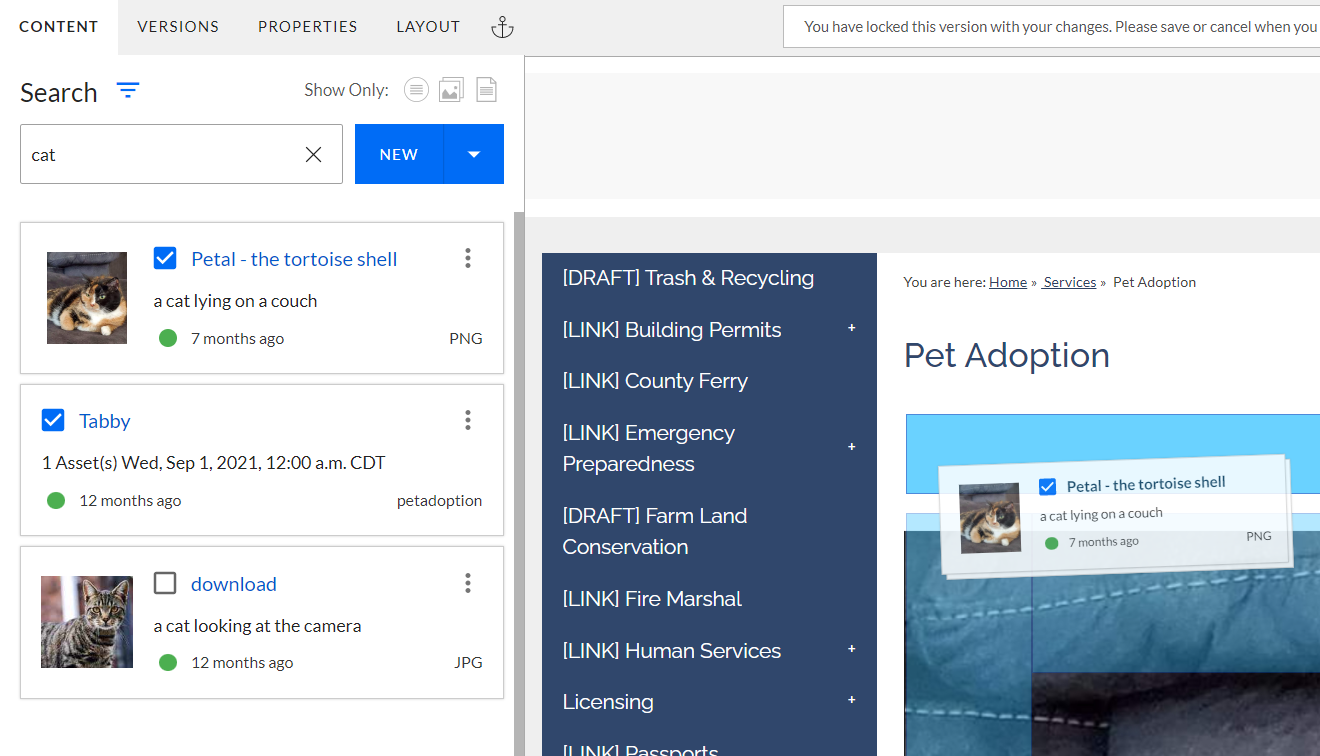Screen dimensions: 1320x756
Task: Follow the Home breadcrumb link
Action: pyautogui.click(x=1008, y=282)
